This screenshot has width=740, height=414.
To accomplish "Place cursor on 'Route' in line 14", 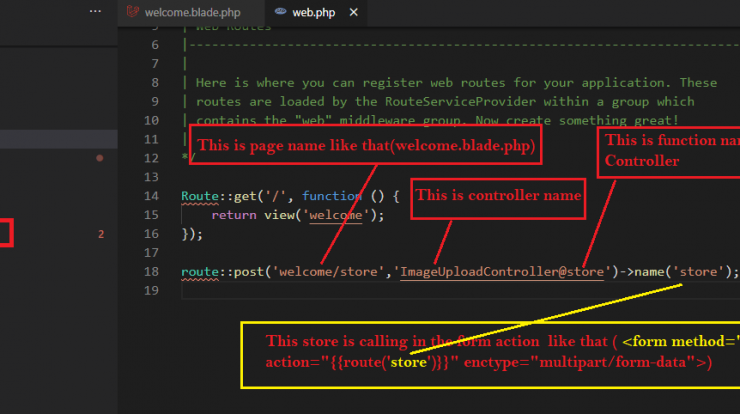I will click(x=200, y=196).
